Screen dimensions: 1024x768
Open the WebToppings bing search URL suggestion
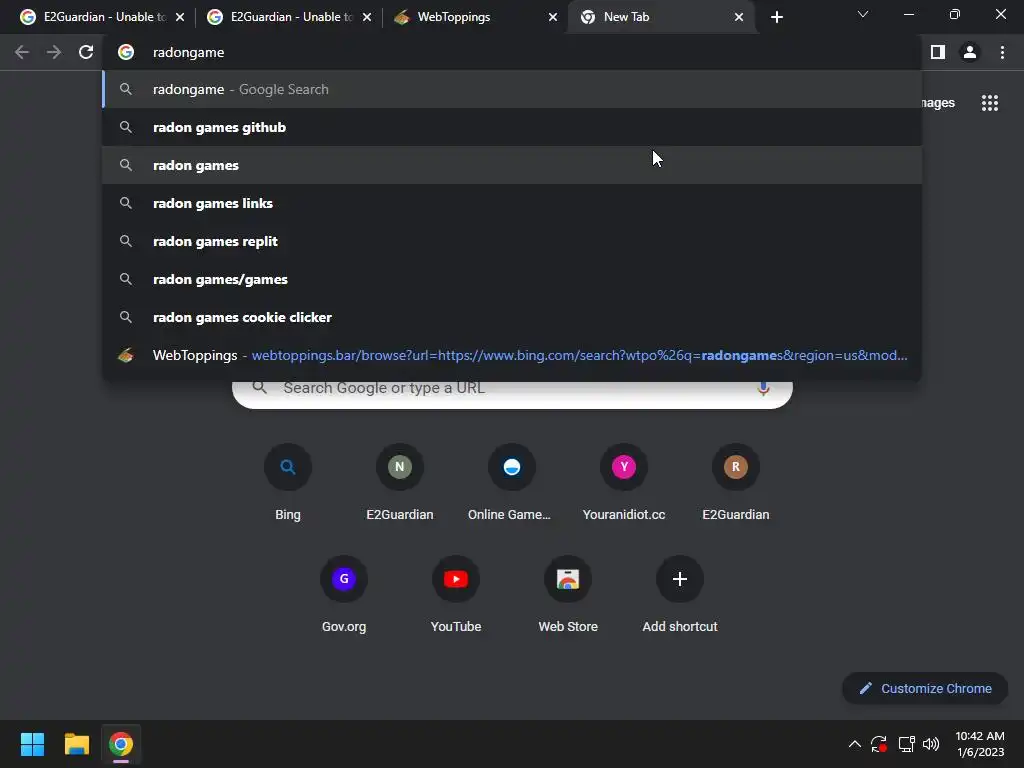[512, 355]
